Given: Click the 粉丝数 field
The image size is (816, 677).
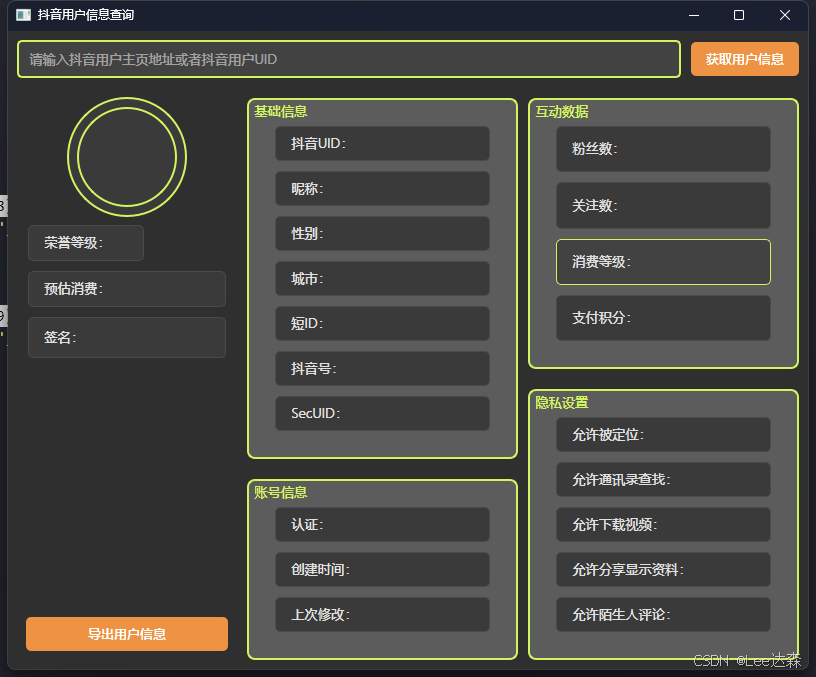Looking at the screenshot, I should [664, 149].
